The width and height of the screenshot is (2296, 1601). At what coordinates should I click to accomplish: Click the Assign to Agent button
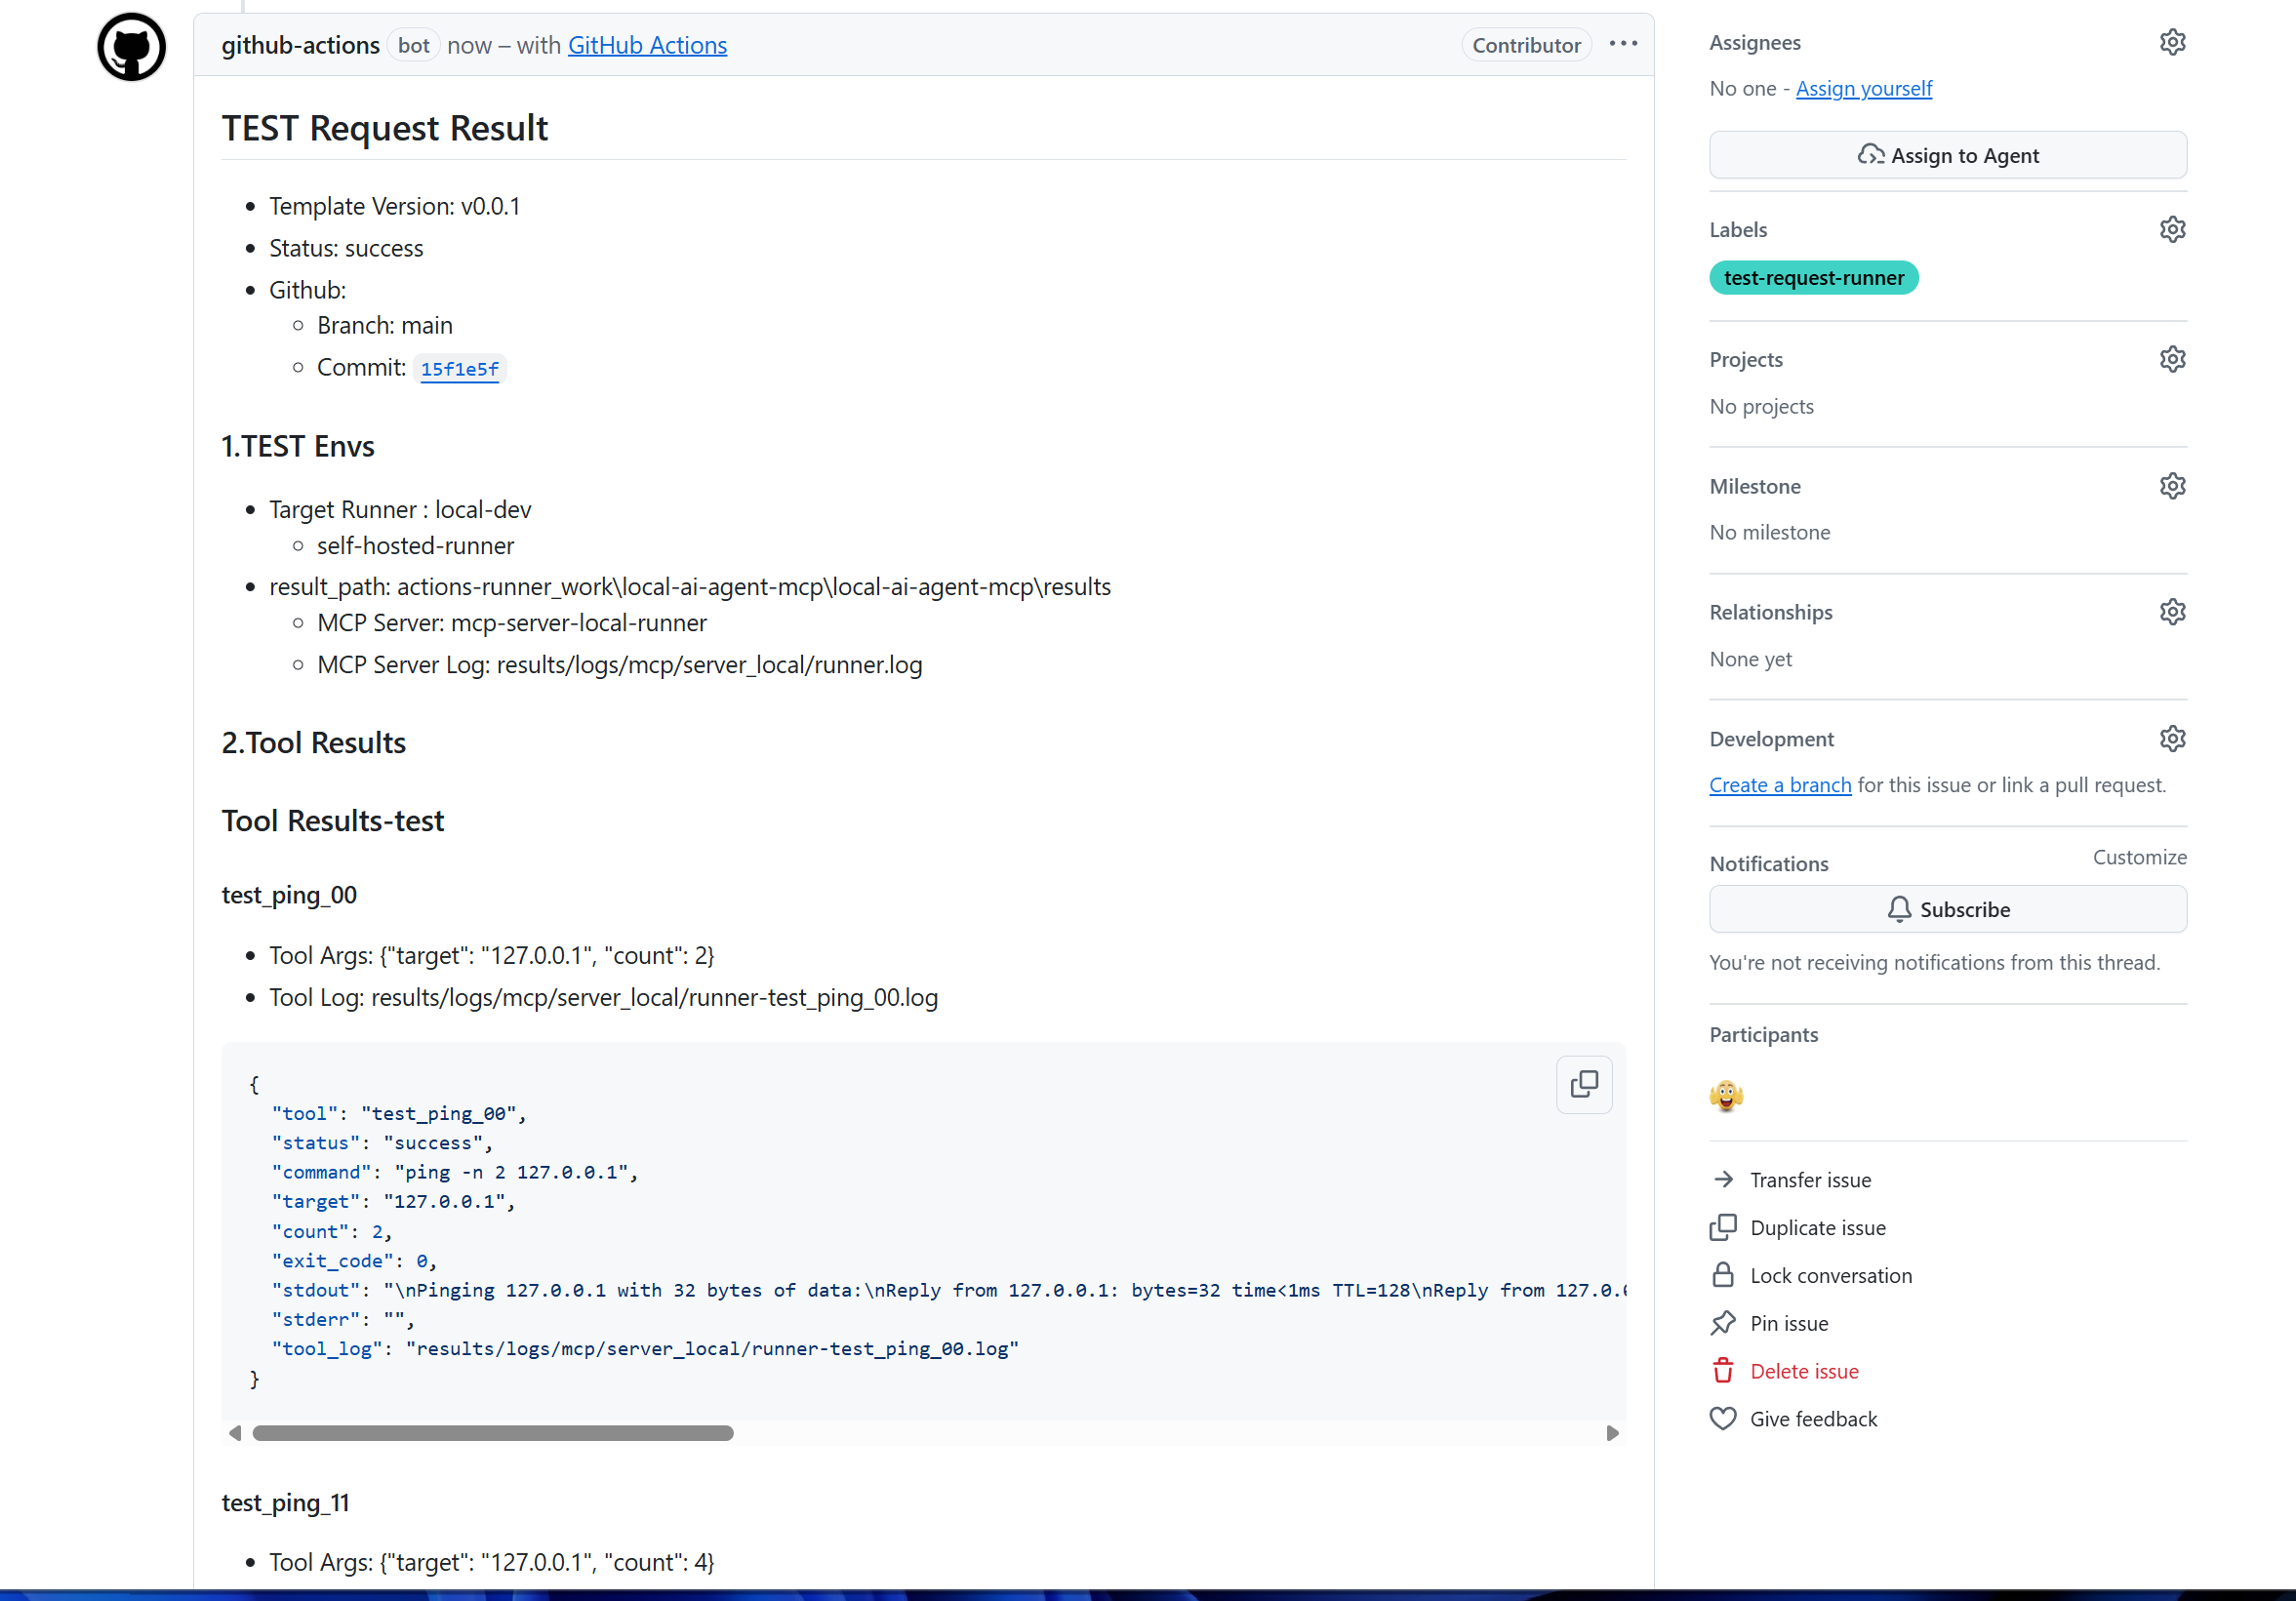point(1946,156)
